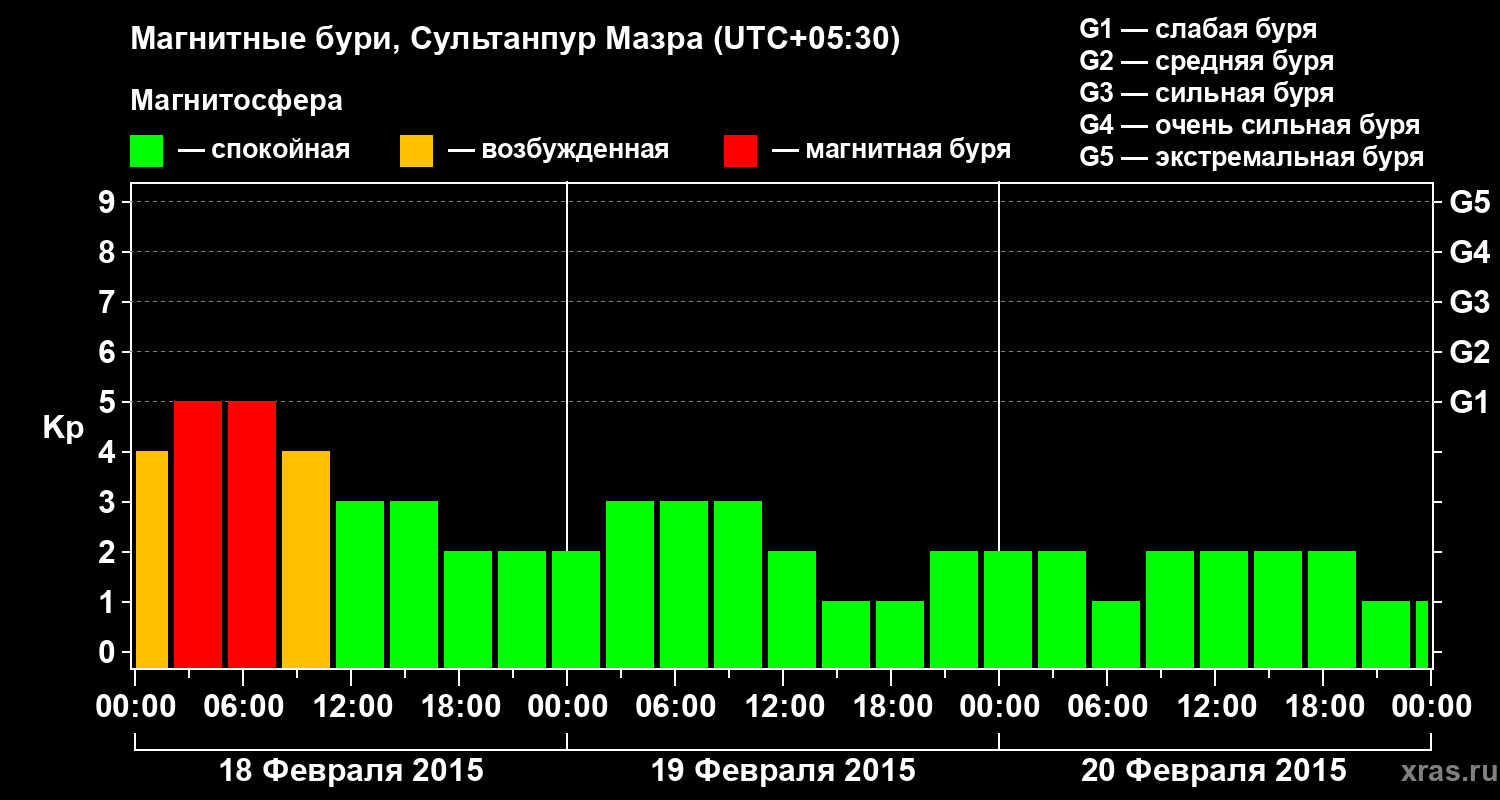The image size is (1500, 800).
Task: Click the green Kp 3 bar starting at 12:00, 18 February
Action: pyautogui.click(x=360, y=584)
